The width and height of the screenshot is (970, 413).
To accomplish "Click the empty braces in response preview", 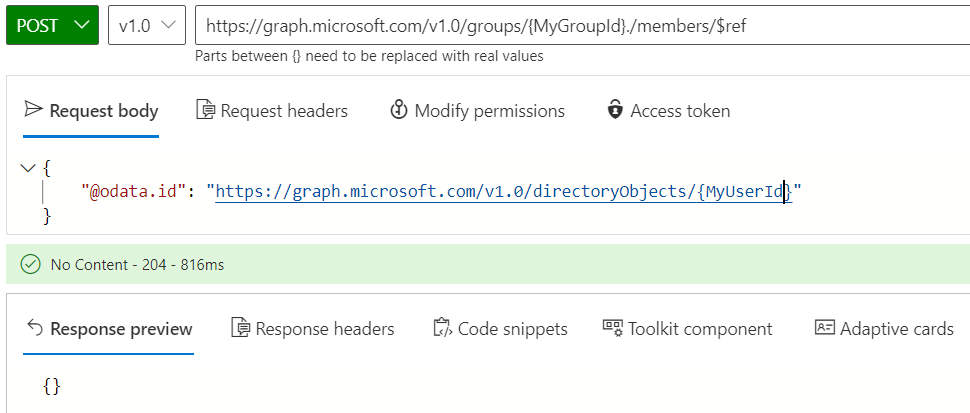I will [x=52, y=385].
